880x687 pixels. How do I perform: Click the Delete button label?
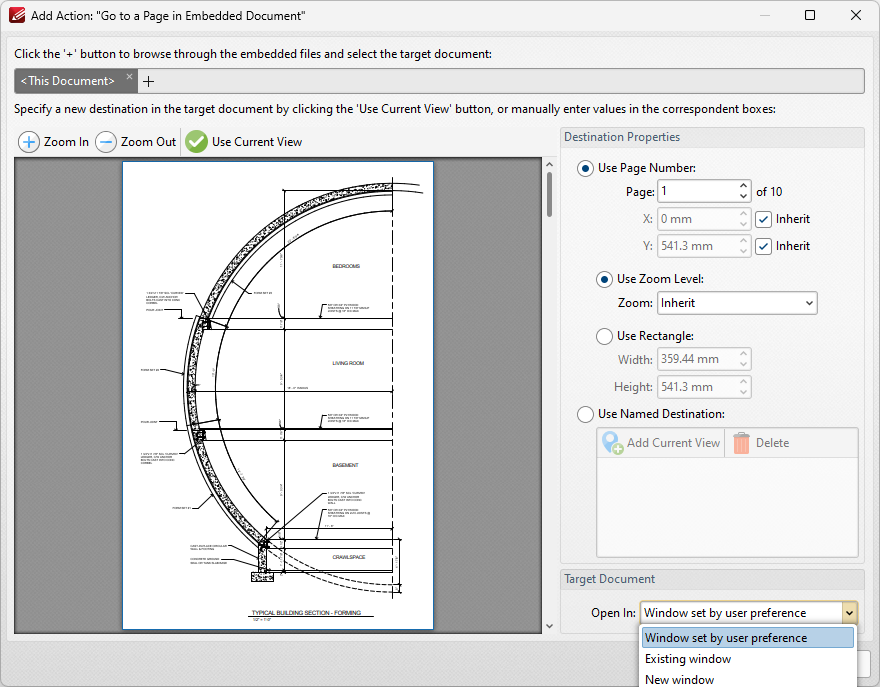(772, 443)
